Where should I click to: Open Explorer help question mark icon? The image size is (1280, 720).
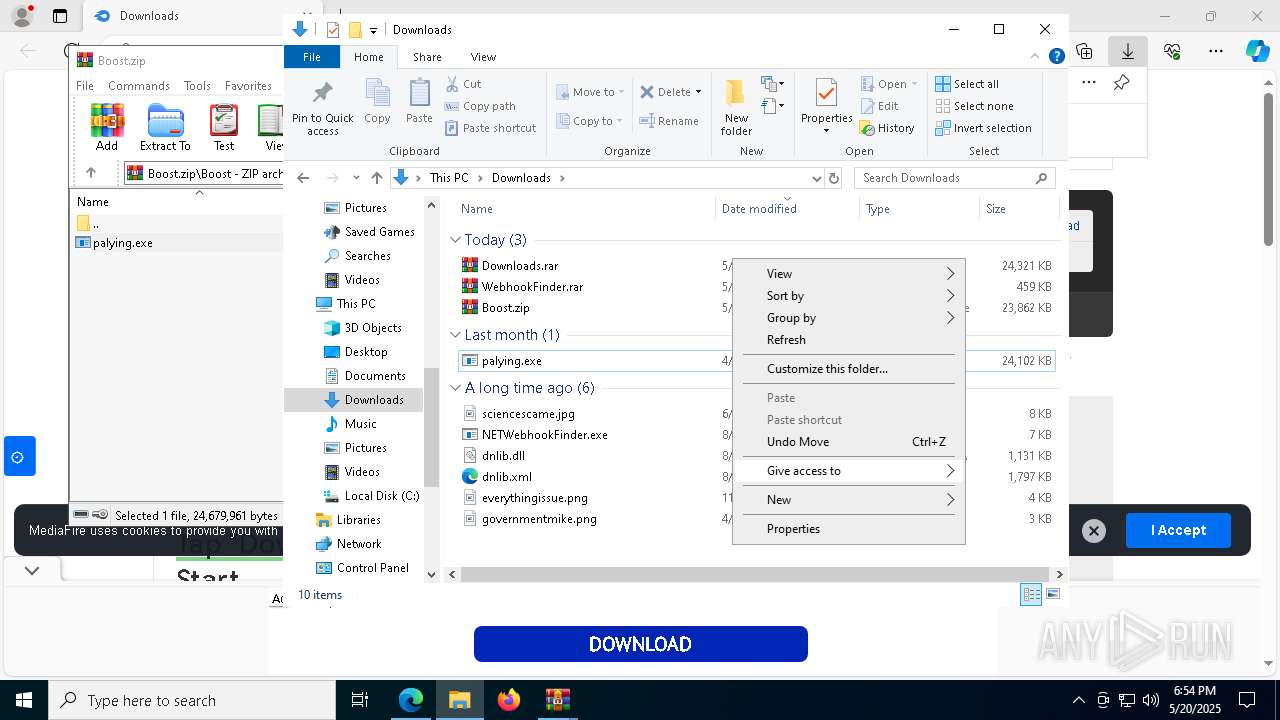[1056, 57]
